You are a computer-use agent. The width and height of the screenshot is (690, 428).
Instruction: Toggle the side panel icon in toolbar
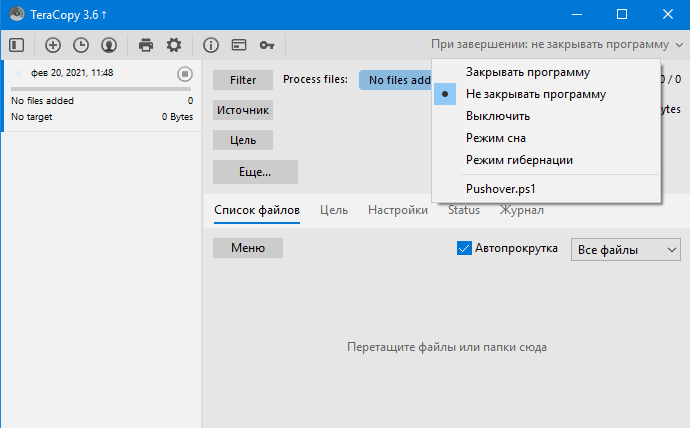[x=16, y=45]
